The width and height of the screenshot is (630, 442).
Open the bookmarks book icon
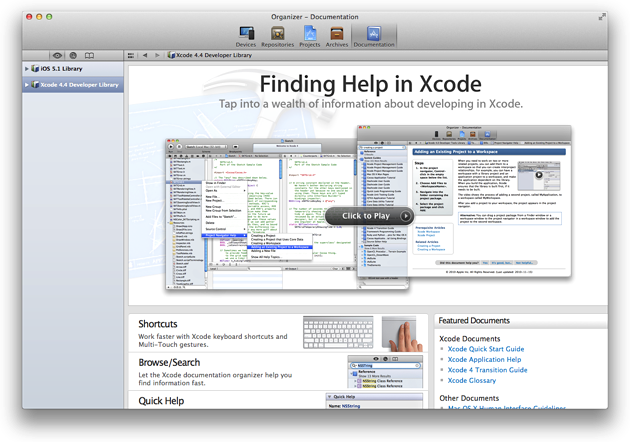coord(89,55)
